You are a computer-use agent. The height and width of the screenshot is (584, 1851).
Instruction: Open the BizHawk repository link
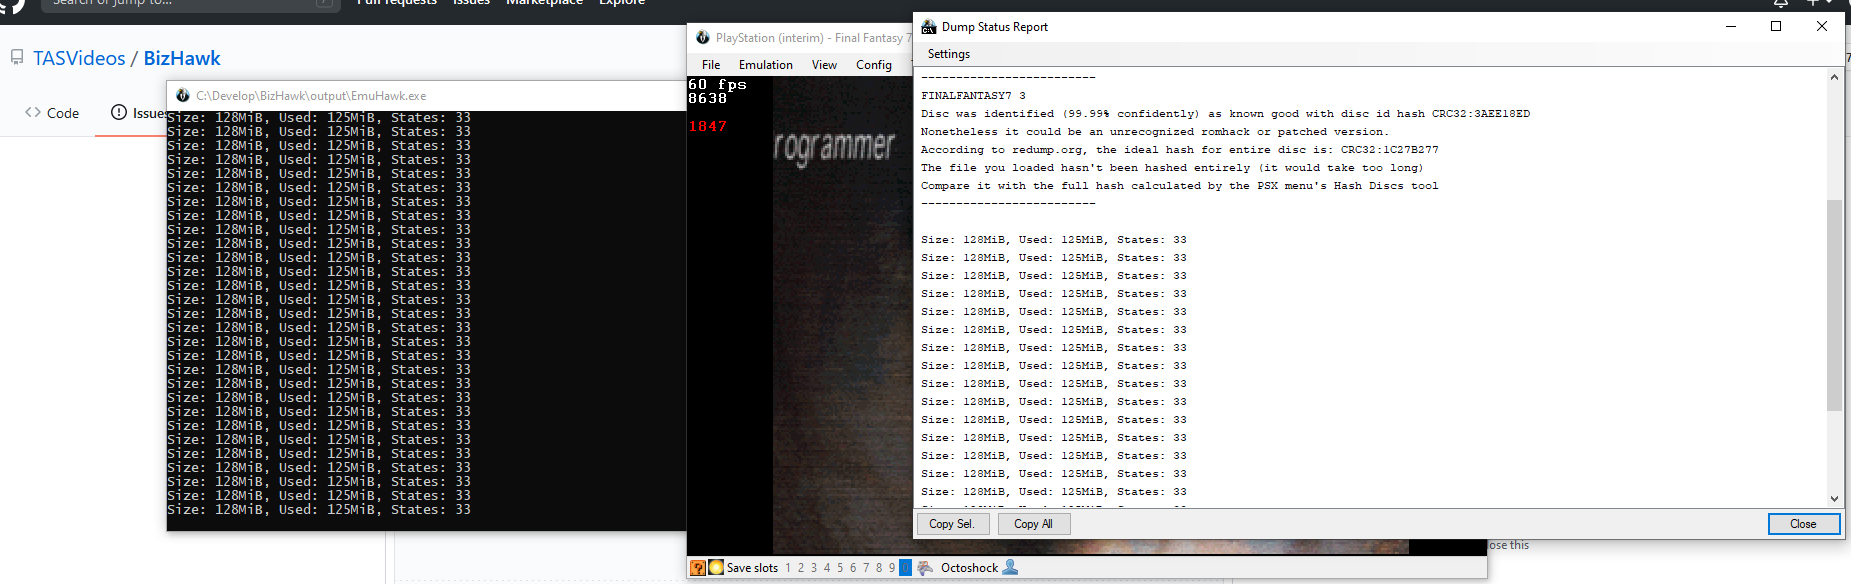[x=182, y=58]
